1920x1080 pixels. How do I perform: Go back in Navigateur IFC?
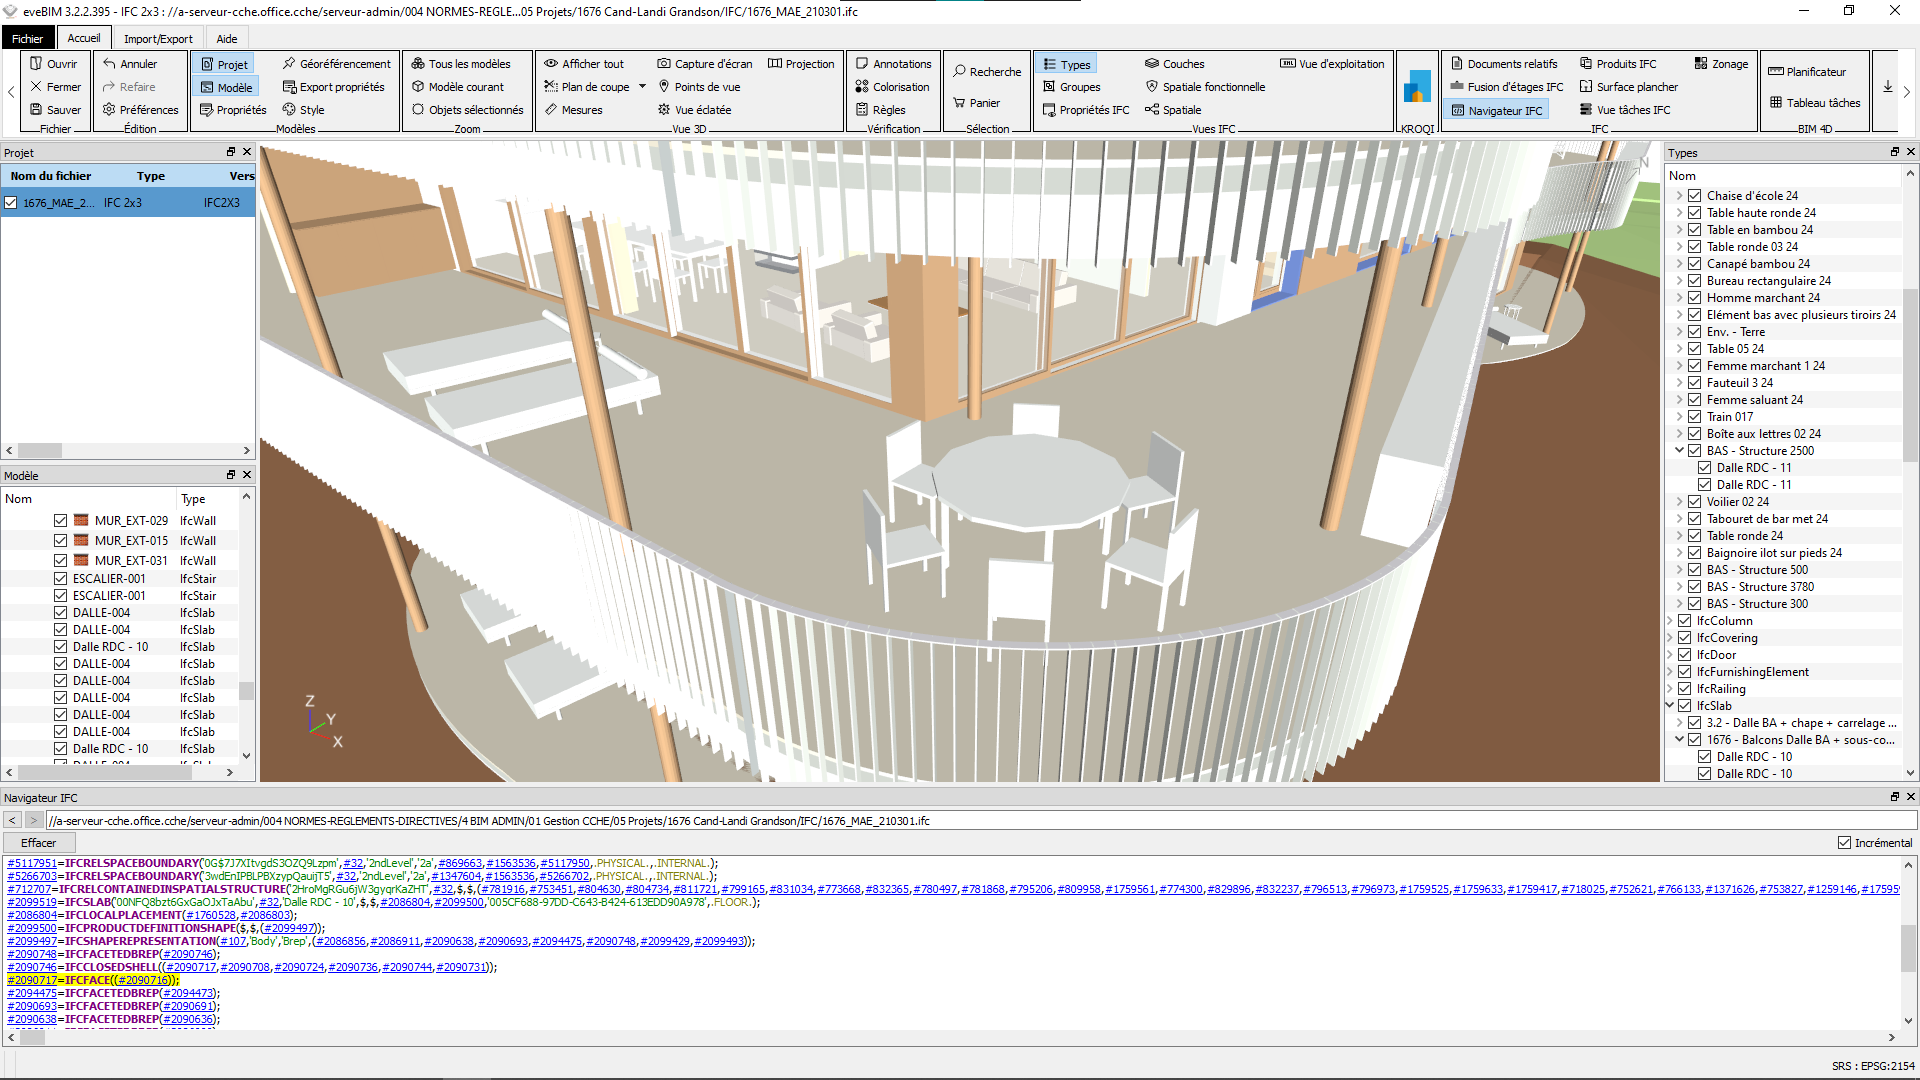[13, 821]
